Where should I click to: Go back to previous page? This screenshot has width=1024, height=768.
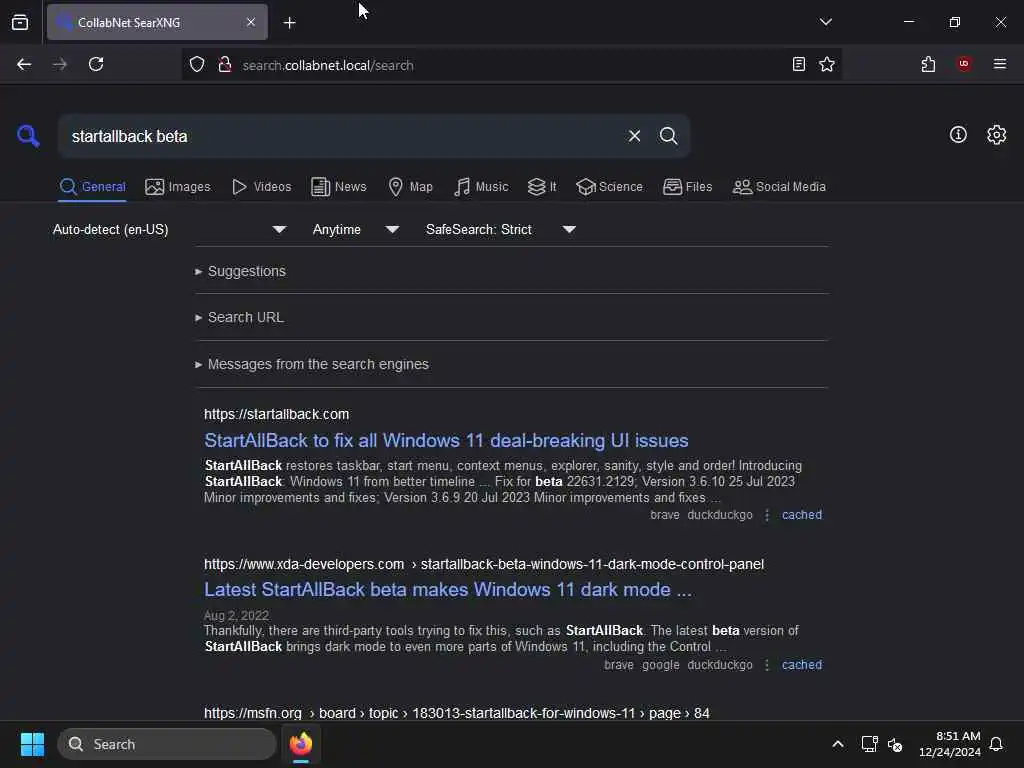point(24,64)
